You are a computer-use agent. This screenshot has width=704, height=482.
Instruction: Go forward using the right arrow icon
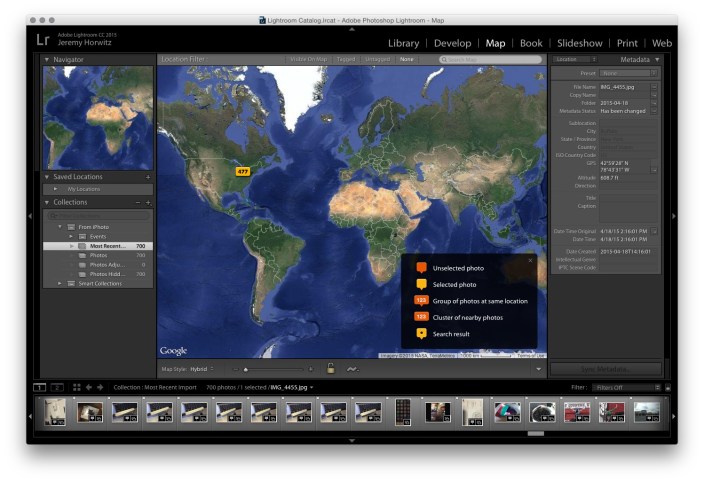pos(100,387)
